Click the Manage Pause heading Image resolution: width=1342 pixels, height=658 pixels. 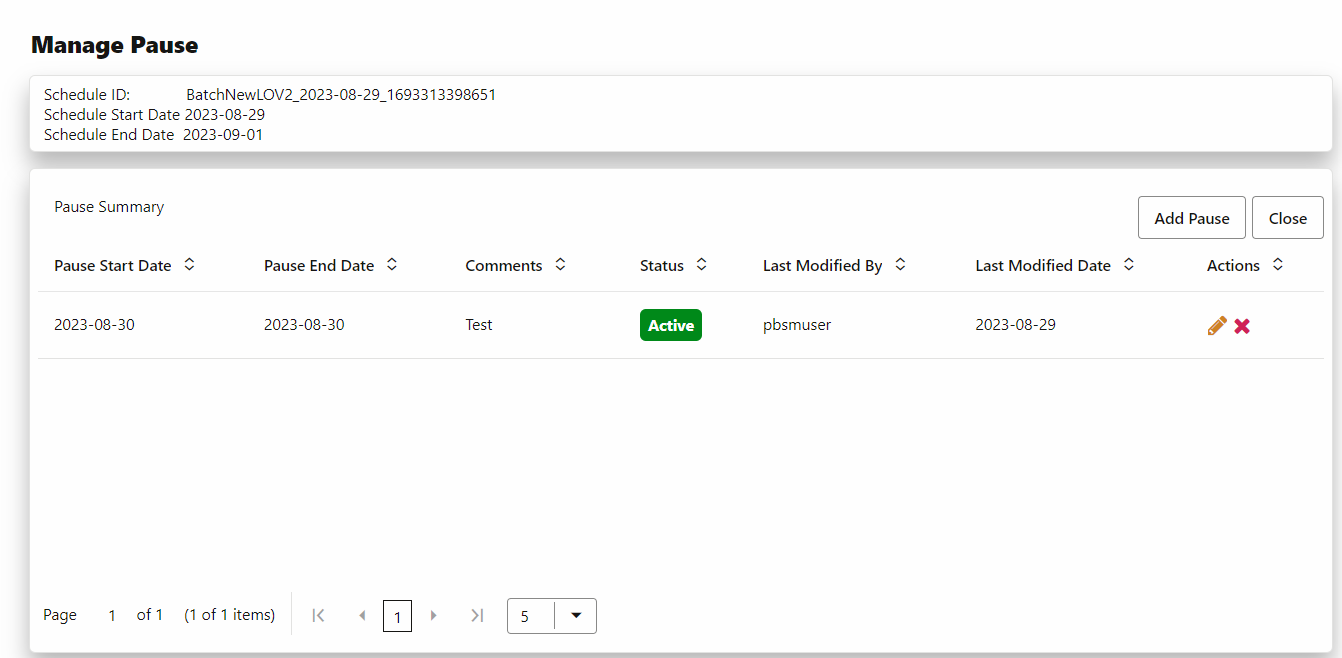coord(115,45)
